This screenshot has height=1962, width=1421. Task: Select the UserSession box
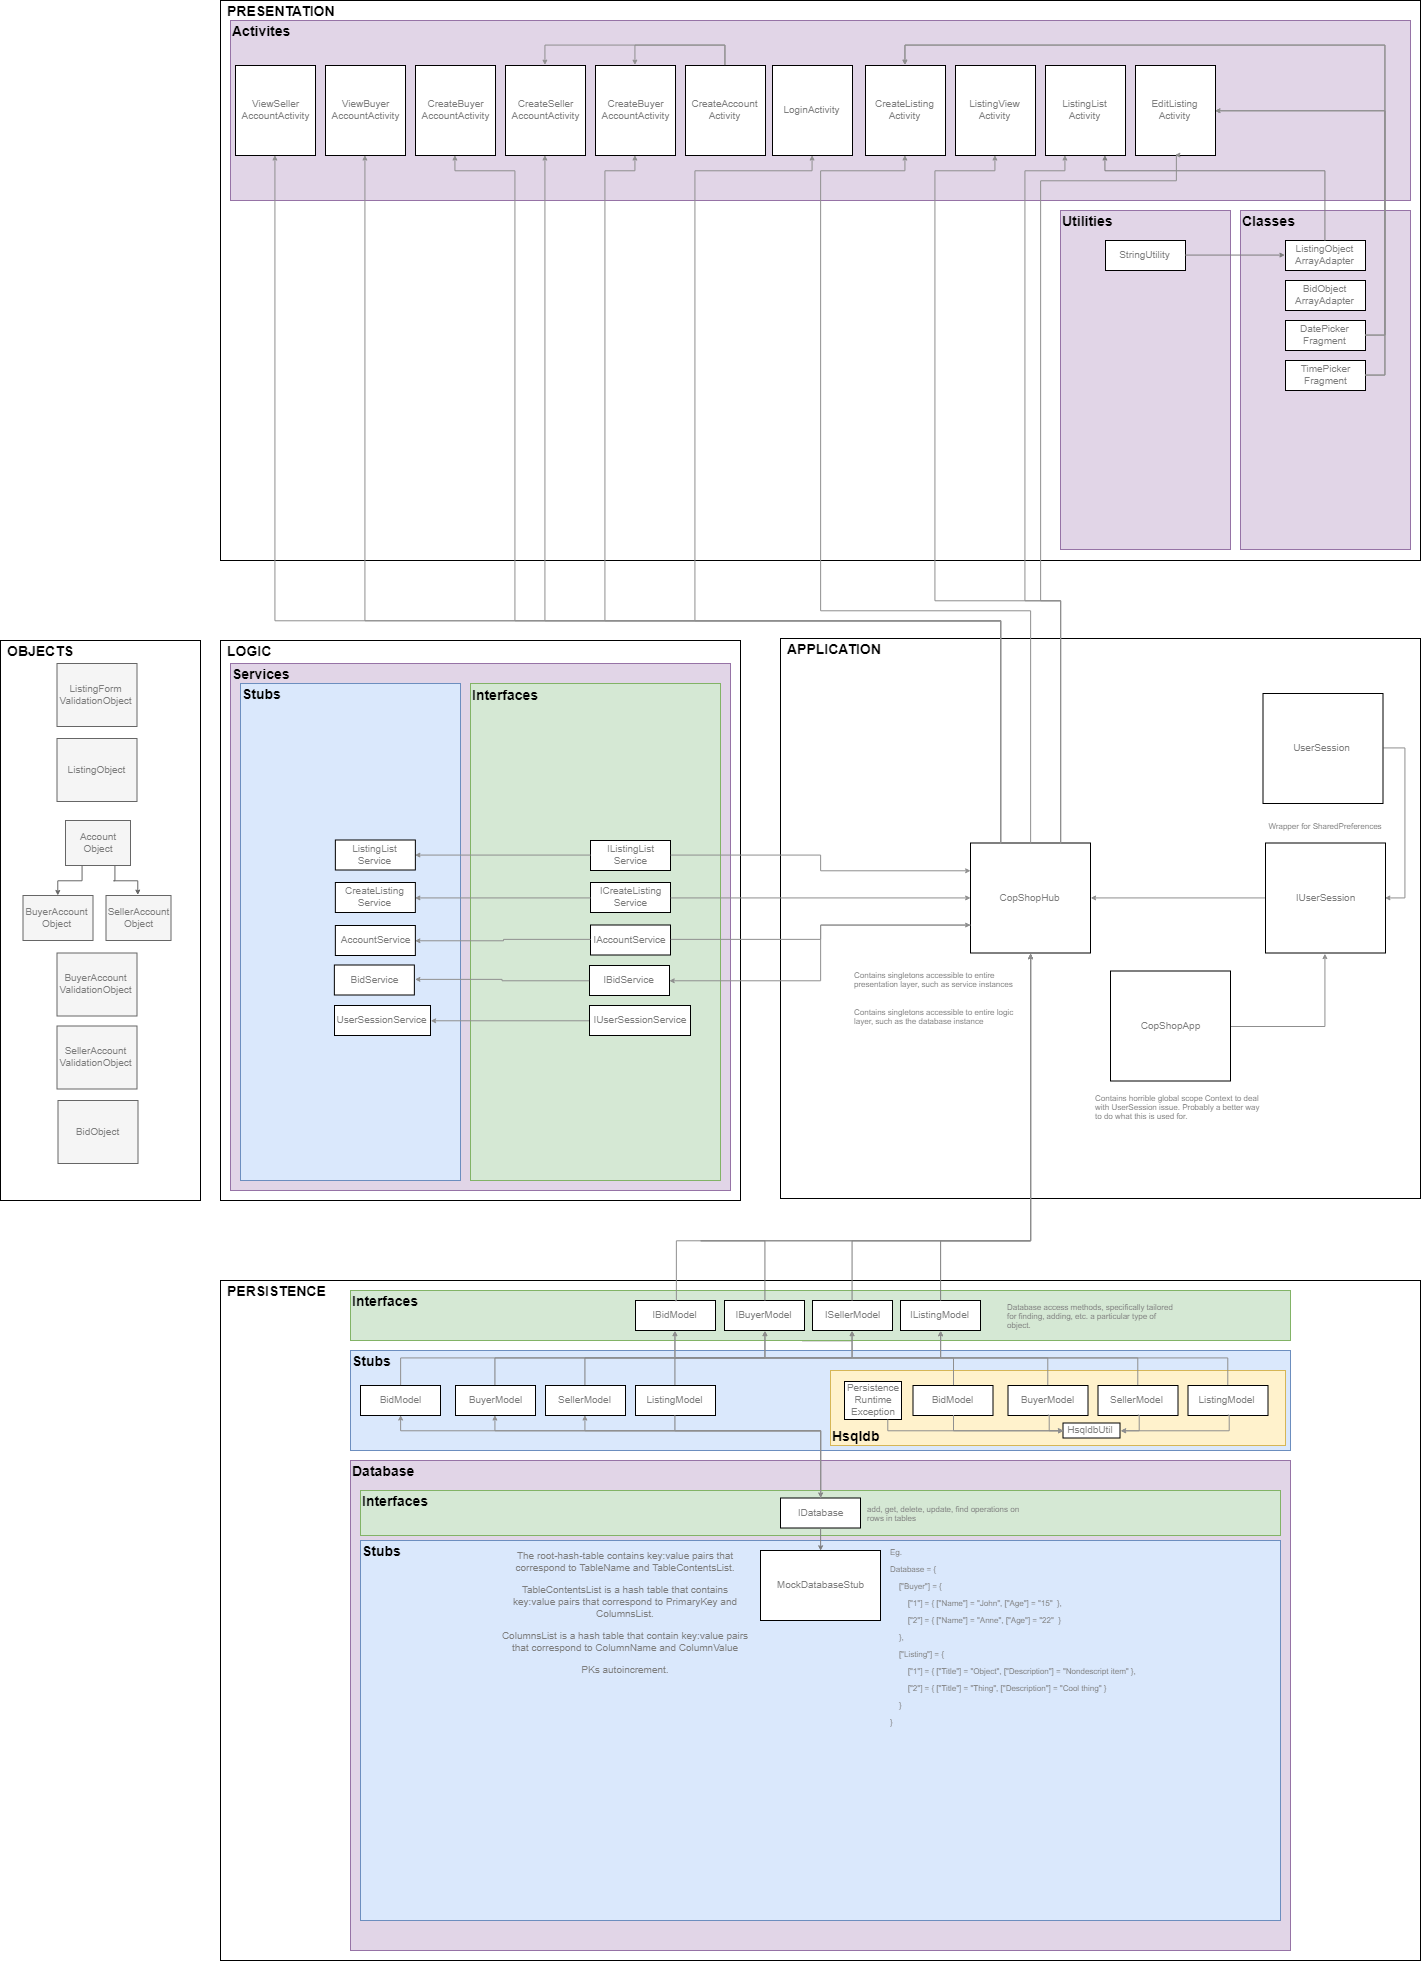1323,748
